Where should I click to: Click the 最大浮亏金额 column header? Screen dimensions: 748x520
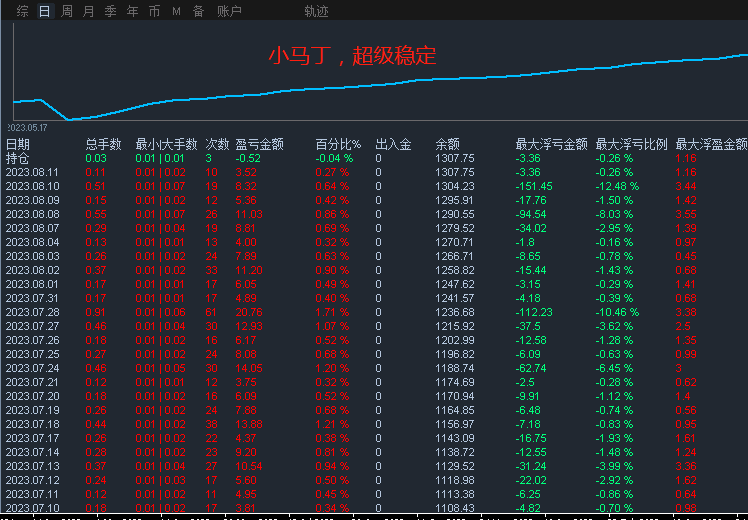551,144
